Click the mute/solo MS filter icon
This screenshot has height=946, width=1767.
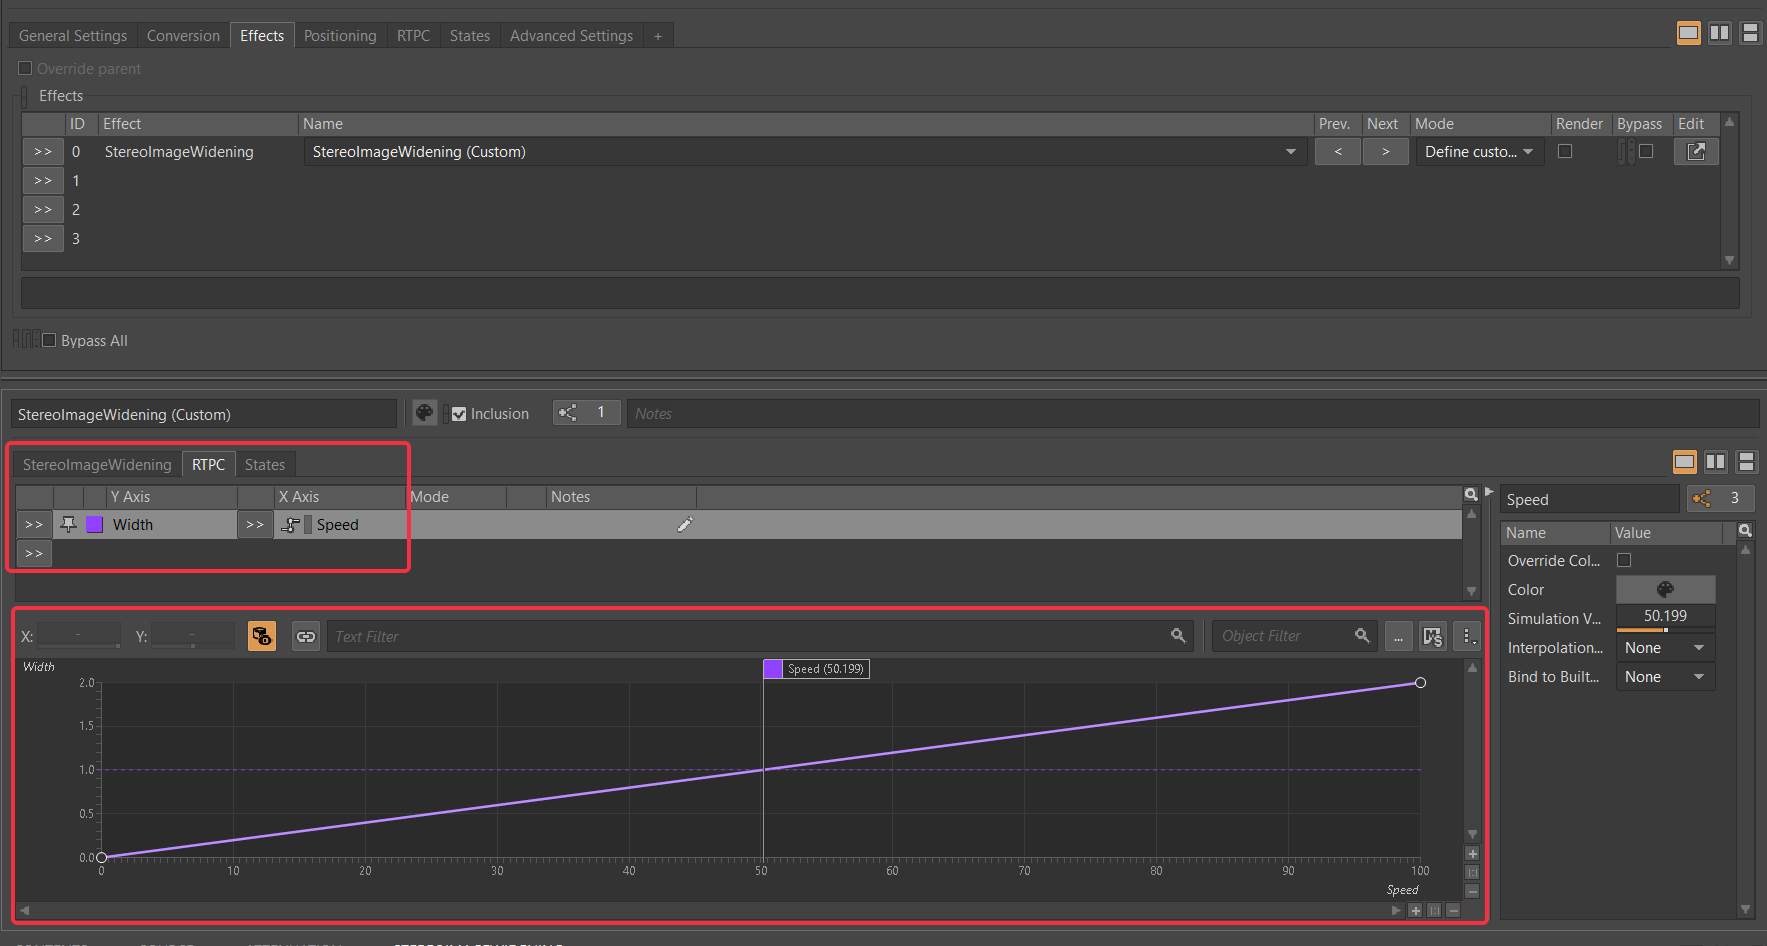click(1433, 636)
